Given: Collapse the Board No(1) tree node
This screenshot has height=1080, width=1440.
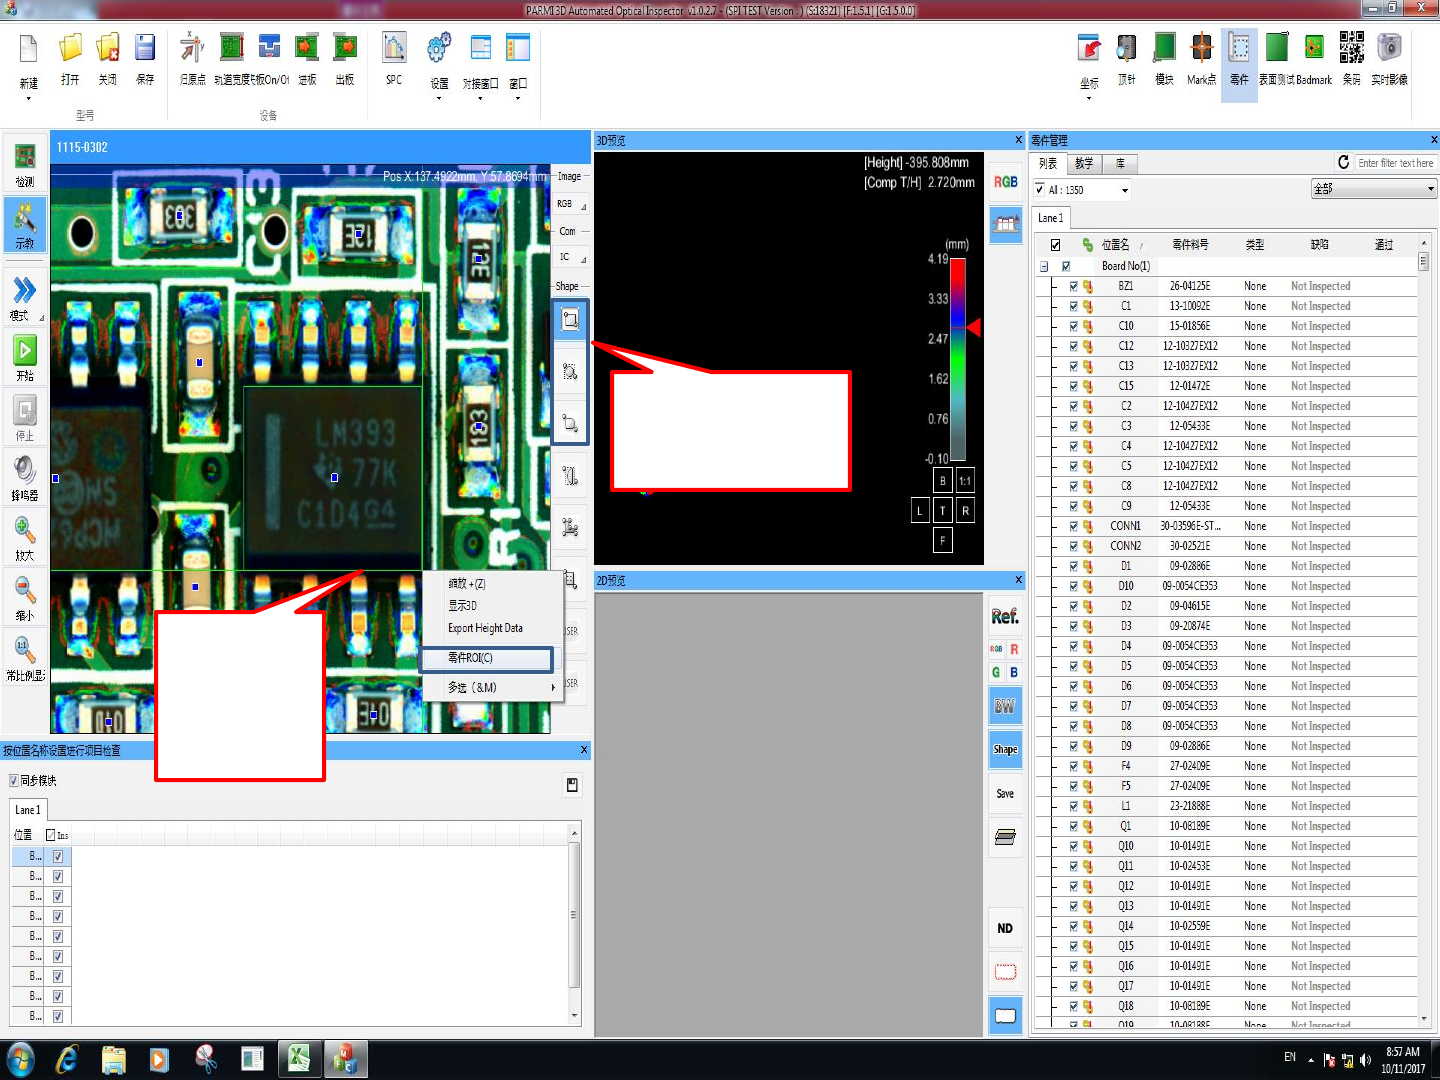Looking at the screenshot, I should point(1044,266).
